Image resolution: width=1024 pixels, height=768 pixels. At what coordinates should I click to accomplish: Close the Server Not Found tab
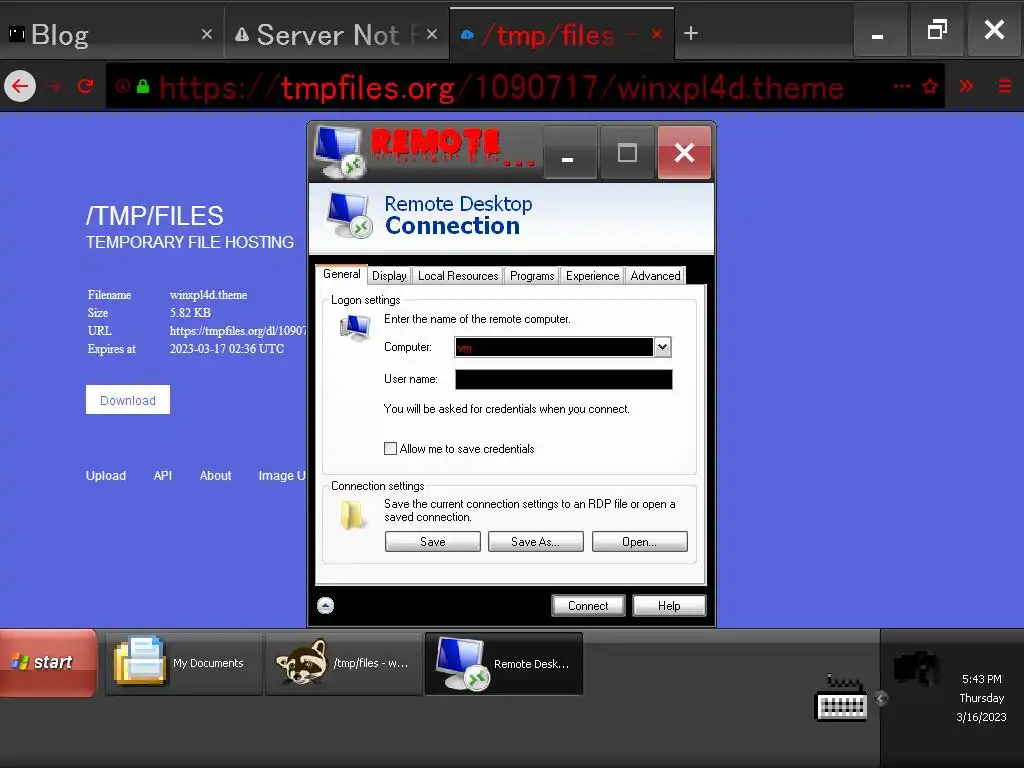432,34
